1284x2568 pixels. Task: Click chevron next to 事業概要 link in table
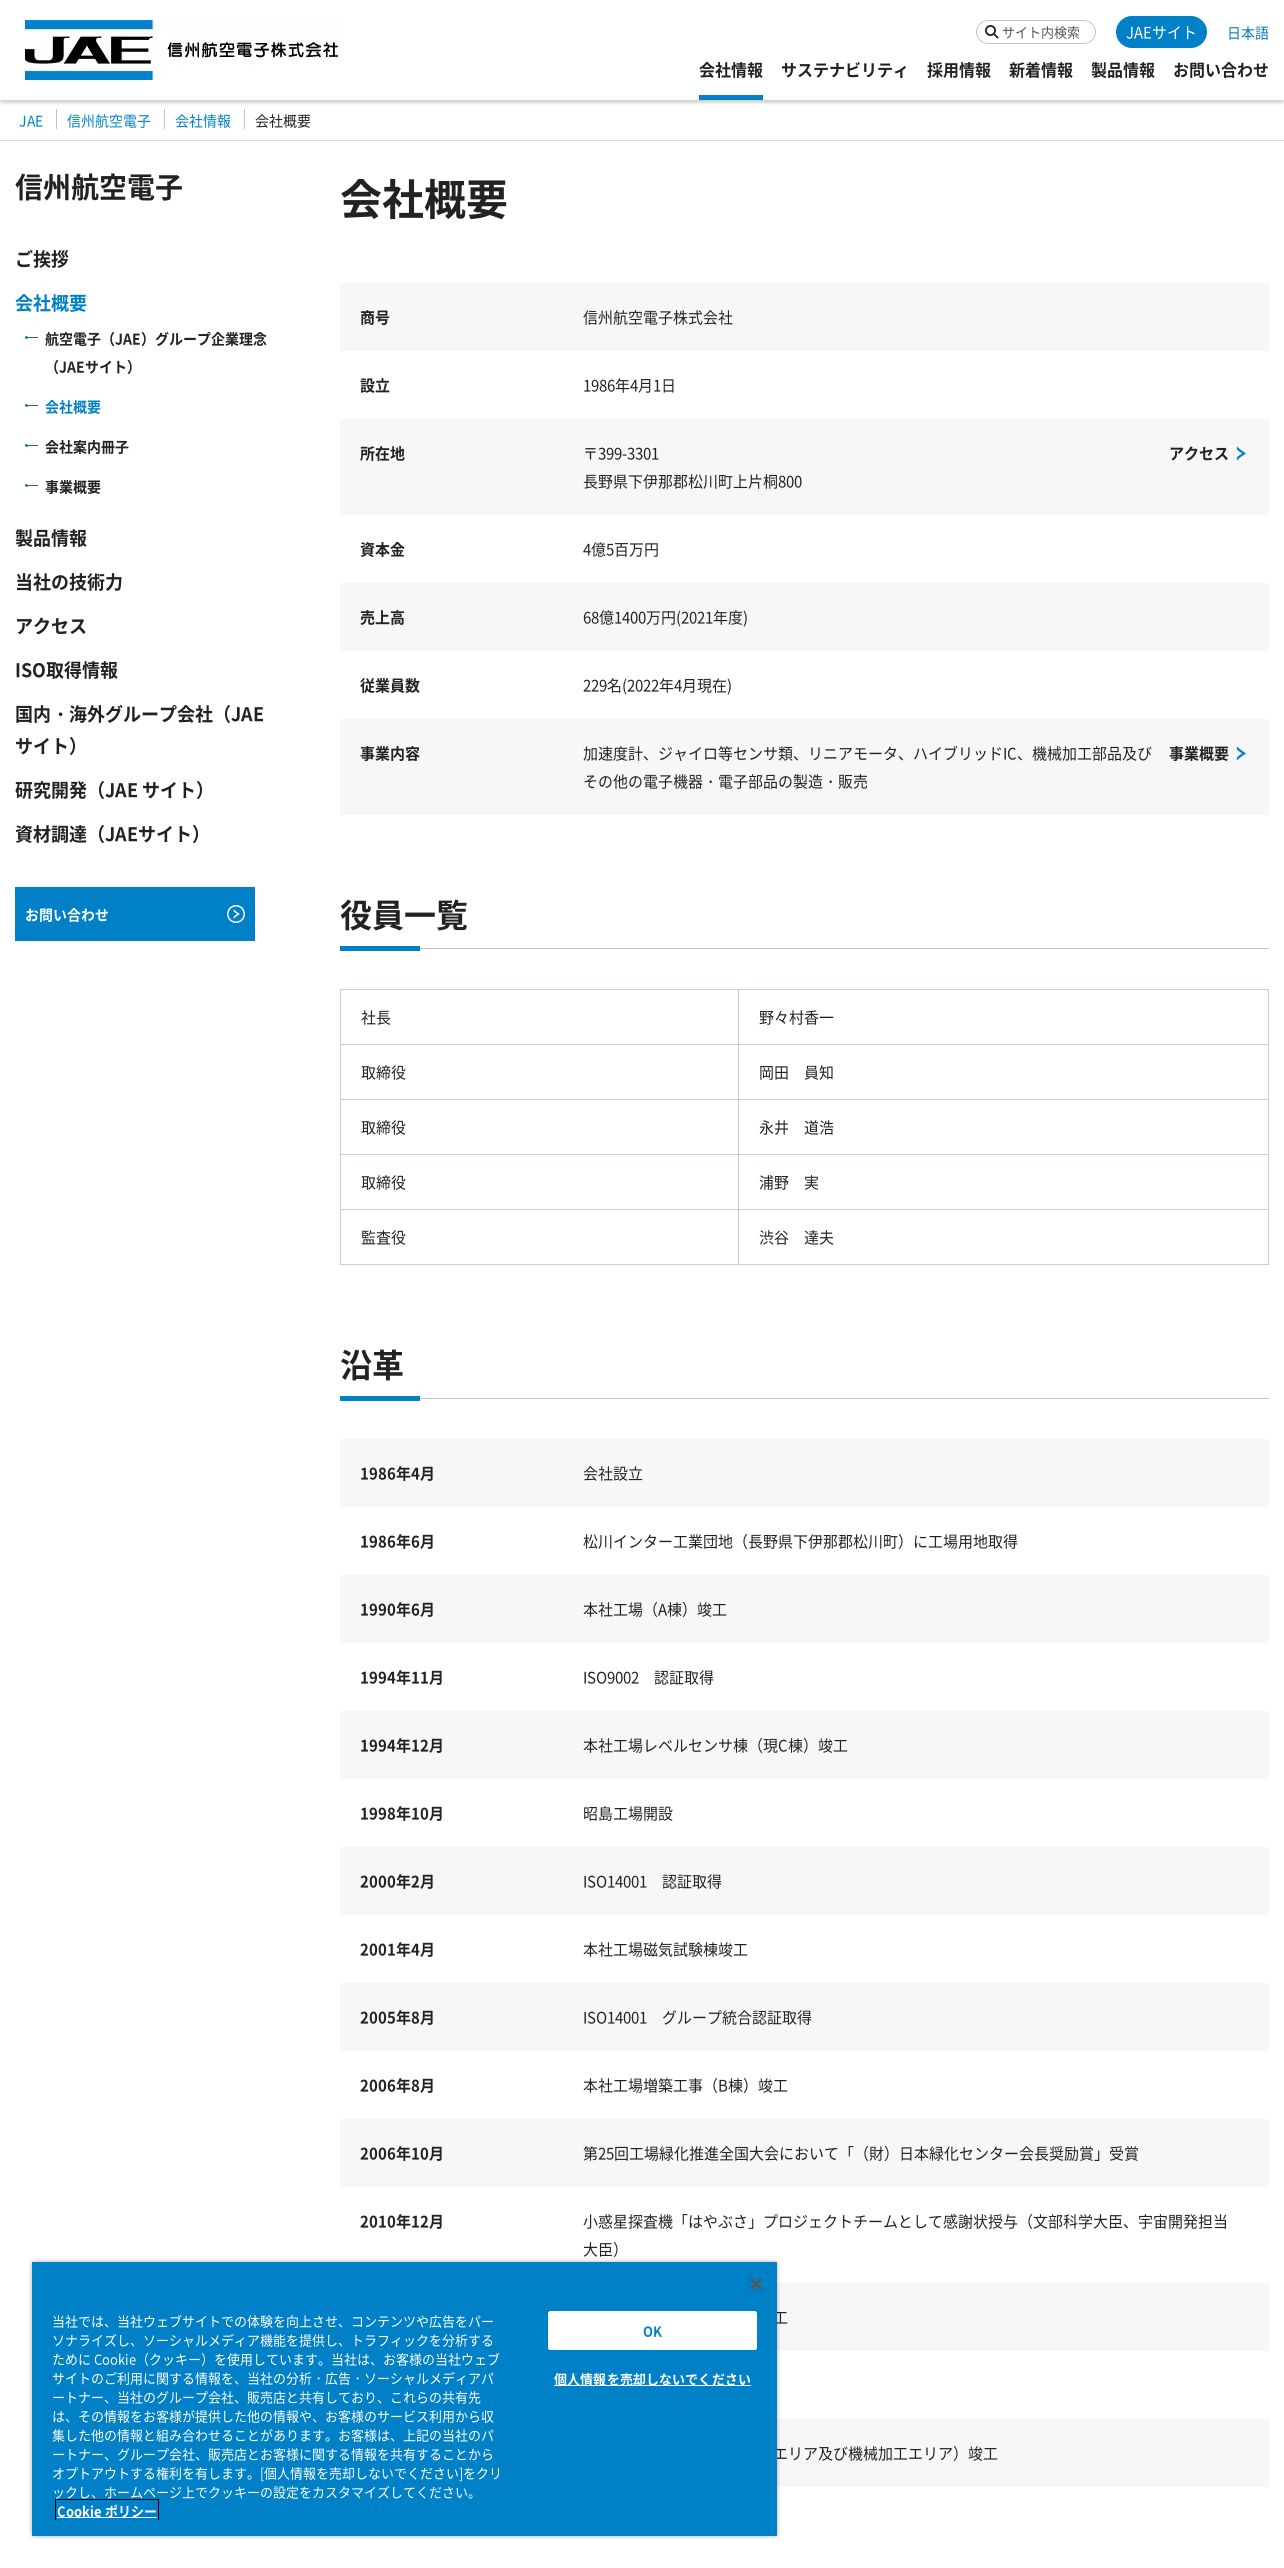point(1241,754)
